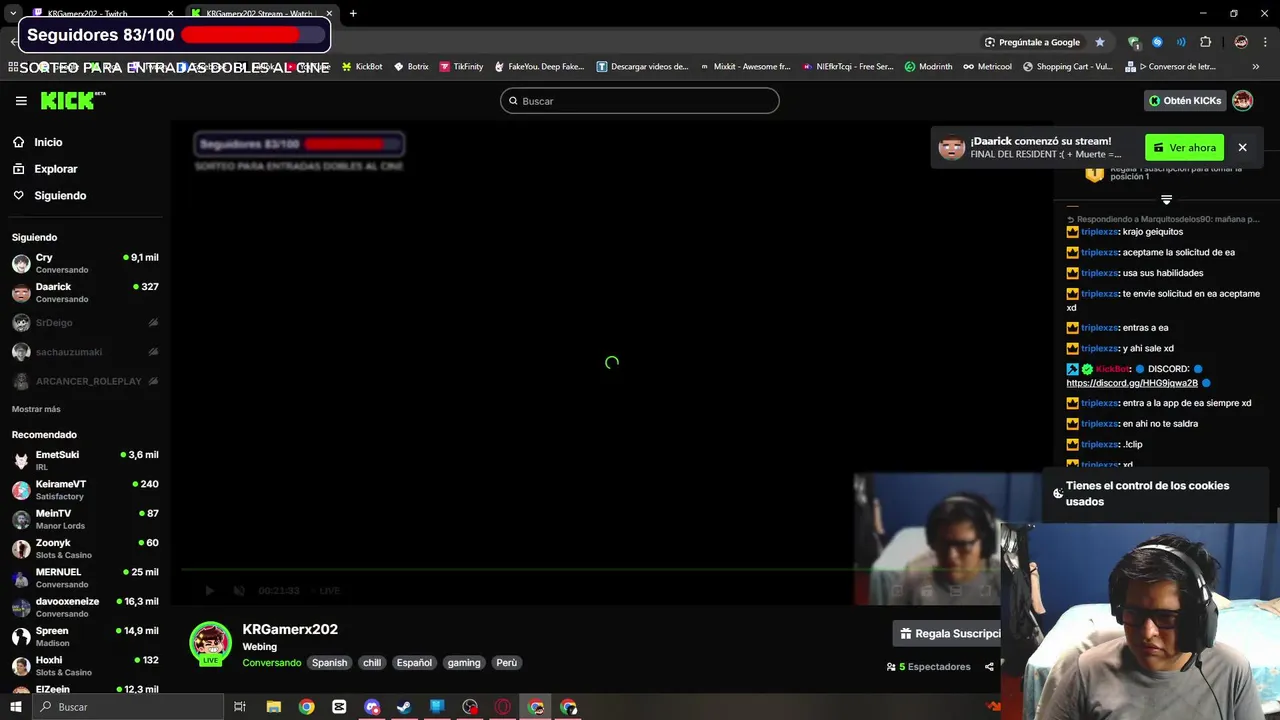Click Windows taskbar Buscar search box
This screenshot has width=1280, height=720.
128,707
